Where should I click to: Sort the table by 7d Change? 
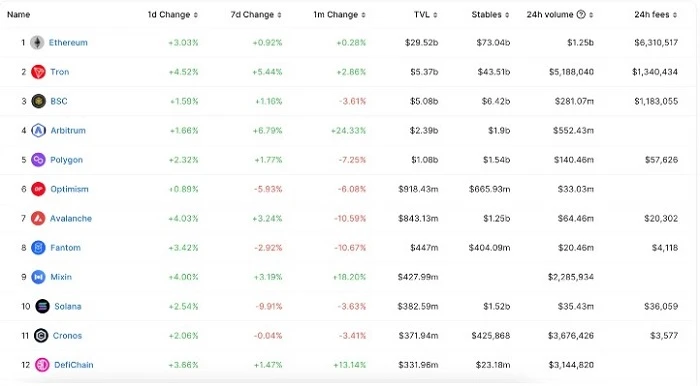pyautogui.click(x=256, y=15)
